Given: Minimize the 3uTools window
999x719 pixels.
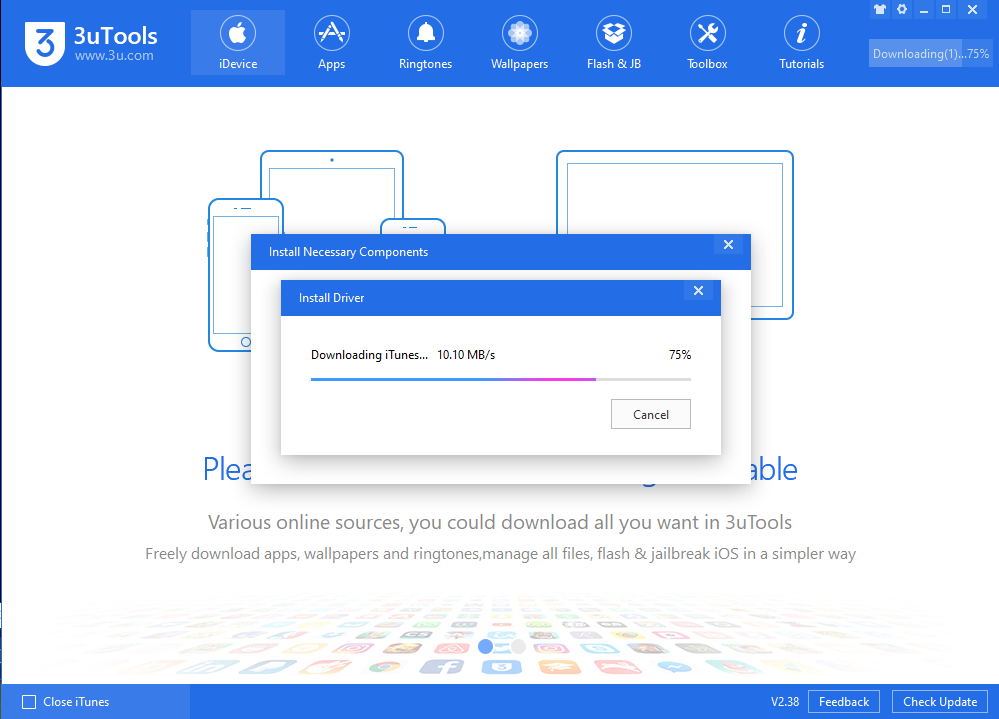Looking at the screenshot, I should [x=924, y=10].
